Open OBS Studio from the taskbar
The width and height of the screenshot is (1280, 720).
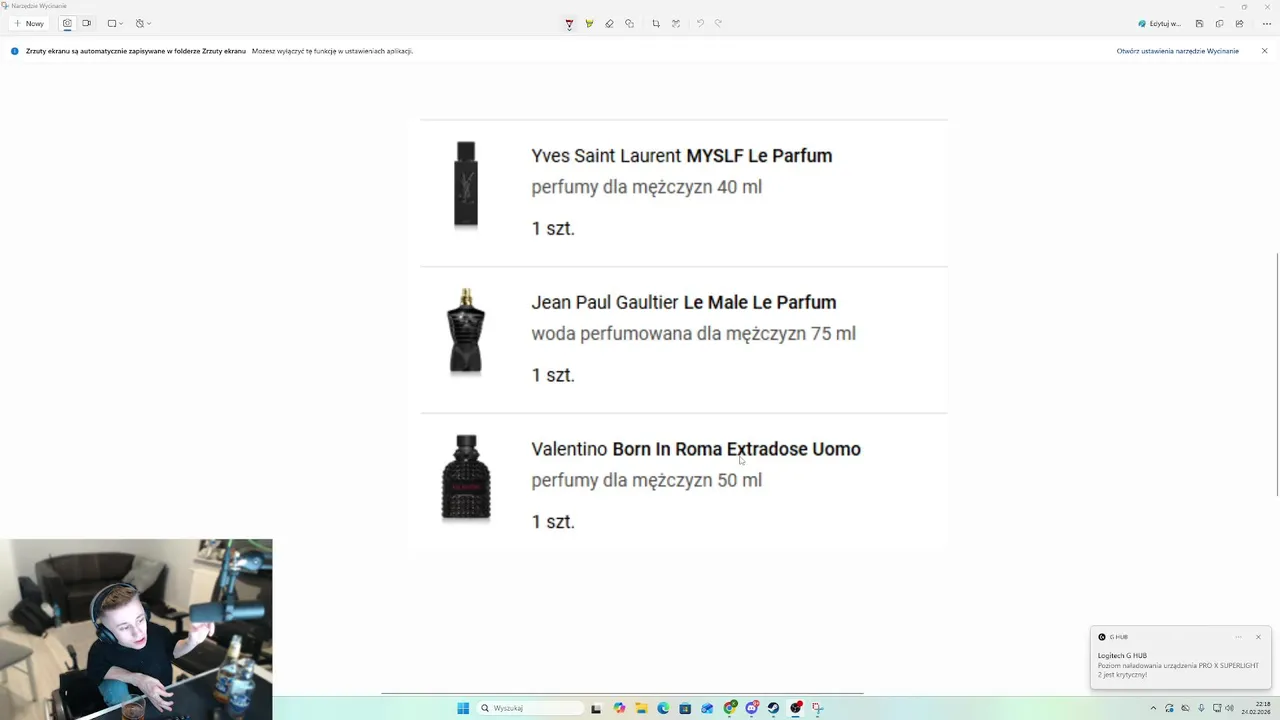pos(795,708)
